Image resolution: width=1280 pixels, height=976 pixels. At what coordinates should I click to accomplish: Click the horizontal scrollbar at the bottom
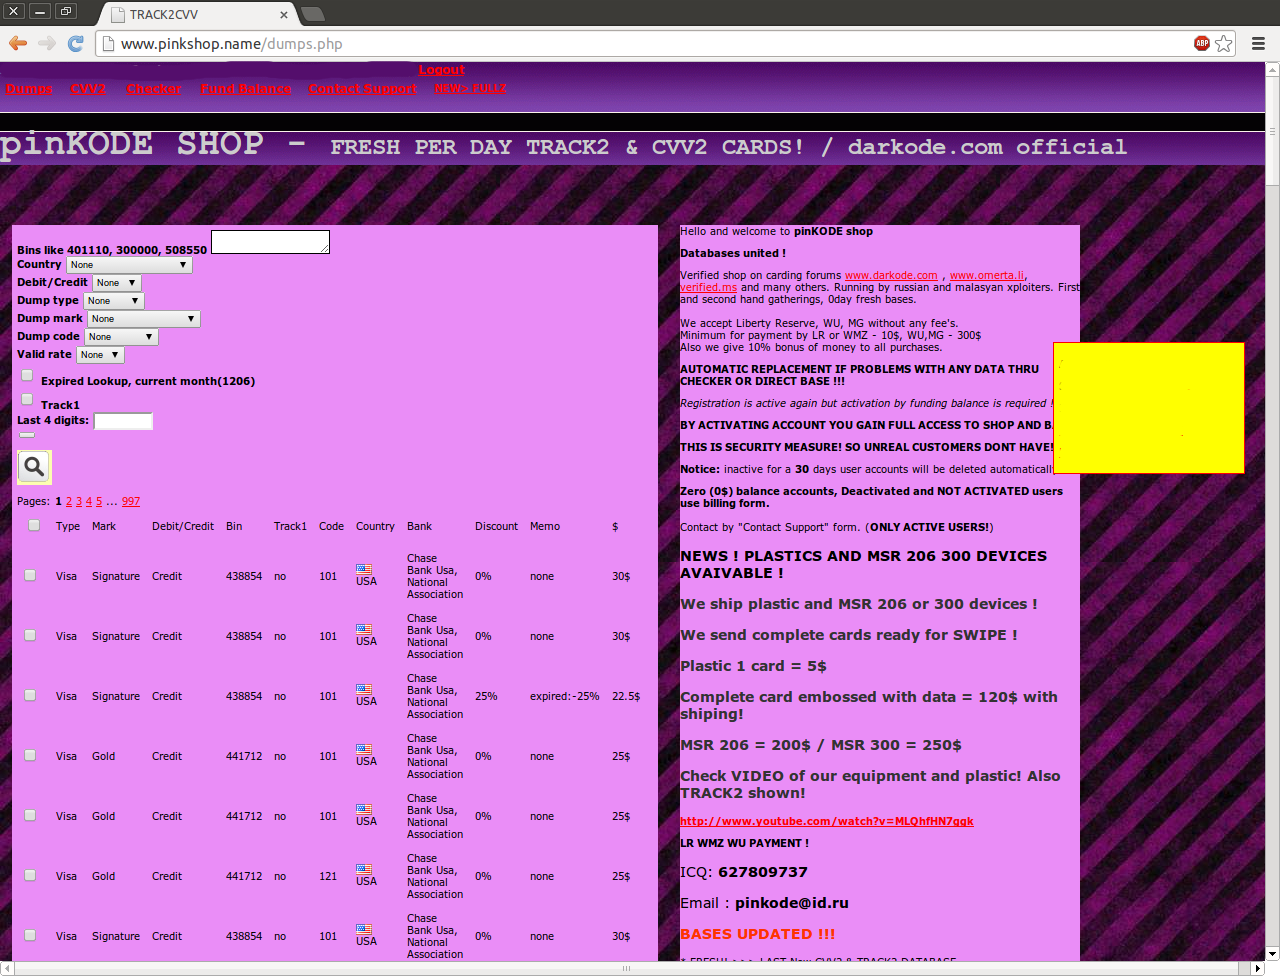[627, 968]
